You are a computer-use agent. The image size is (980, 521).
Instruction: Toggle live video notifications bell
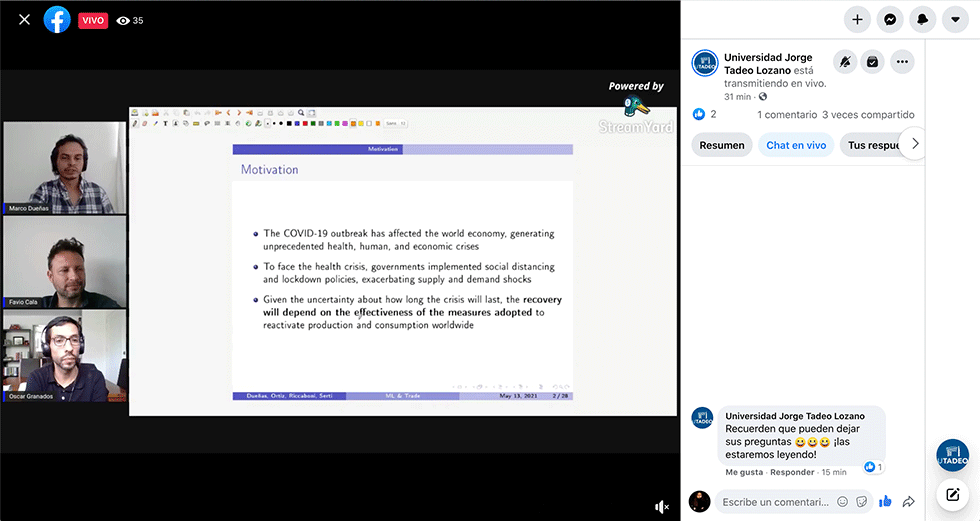click(845, 62)
